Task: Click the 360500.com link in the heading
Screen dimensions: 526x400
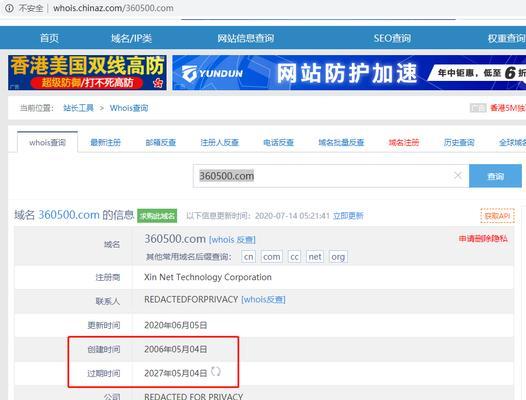Action: pyautogui.click(x=69, y=215)
